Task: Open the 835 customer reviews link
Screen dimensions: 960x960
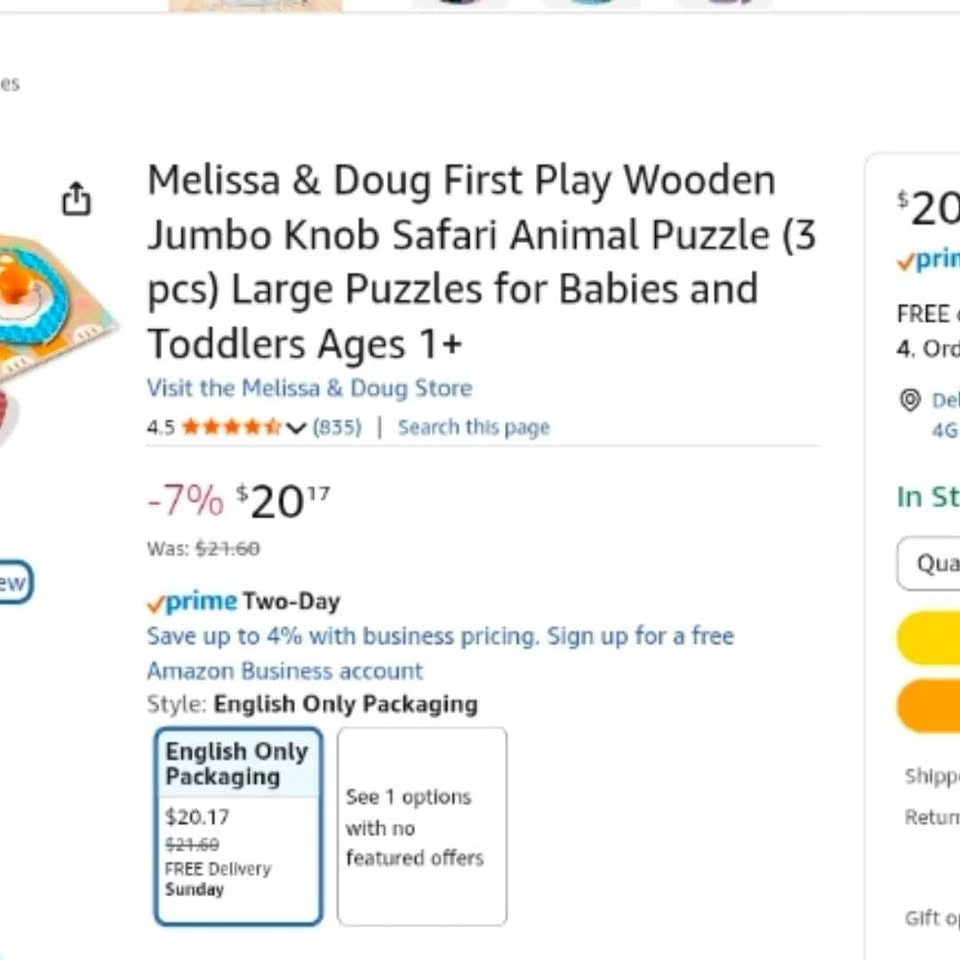Action: click(x=336, y=428)
